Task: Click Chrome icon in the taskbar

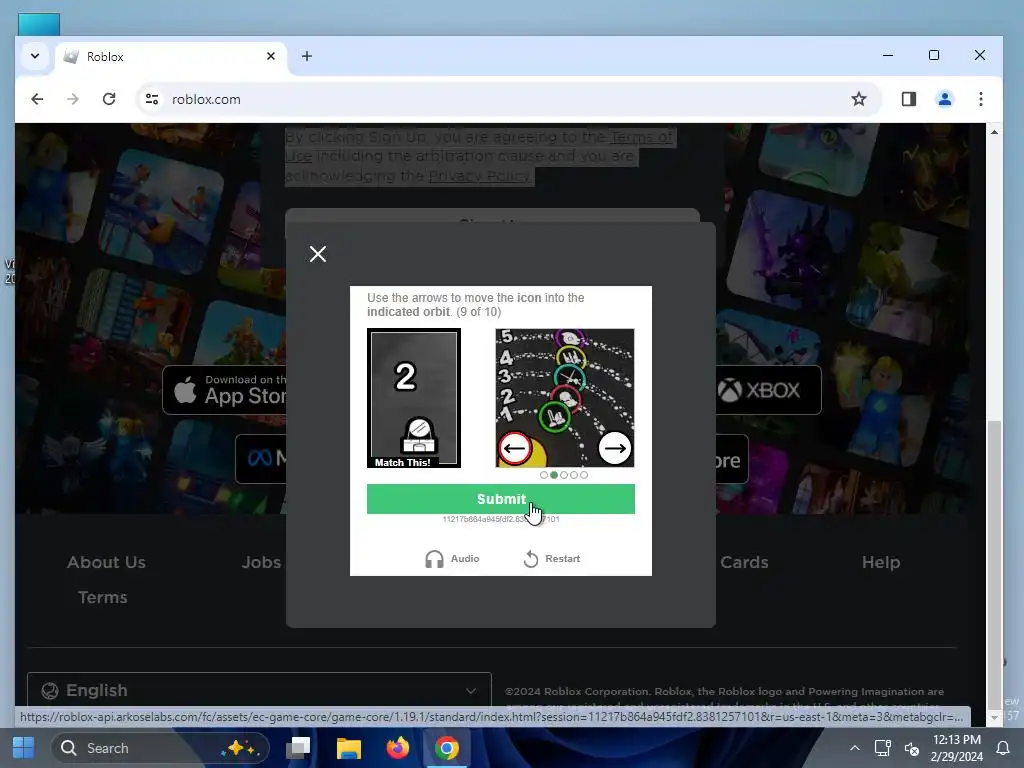Action: 447,748
